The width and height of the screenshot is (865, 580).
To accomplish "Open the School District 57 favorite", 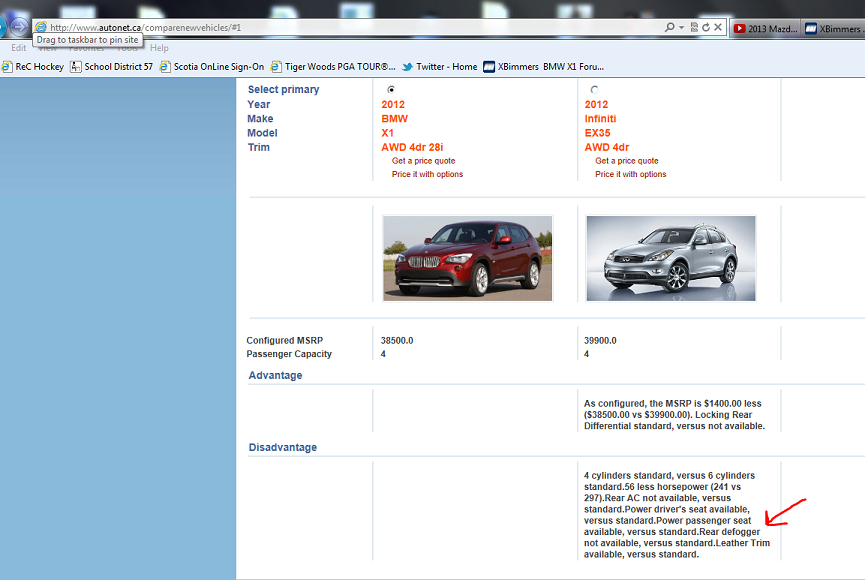I will click(x=111, y=67).
